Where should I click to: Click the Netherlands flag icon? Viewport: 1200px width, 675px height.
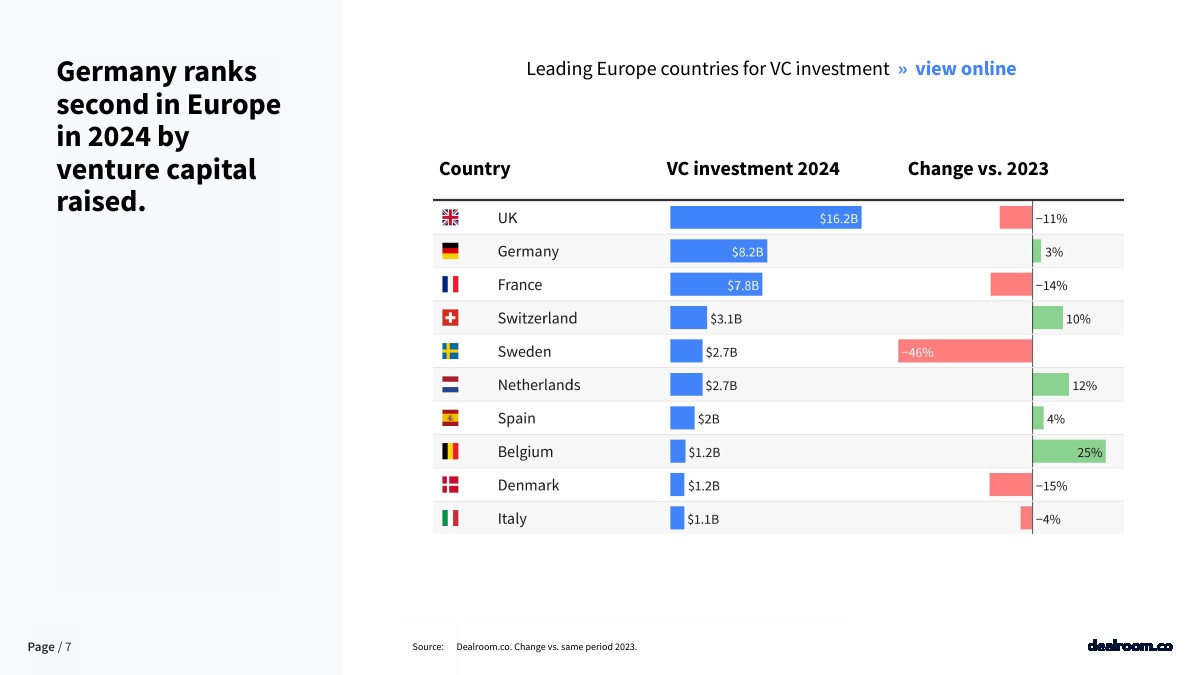[450, 385]
